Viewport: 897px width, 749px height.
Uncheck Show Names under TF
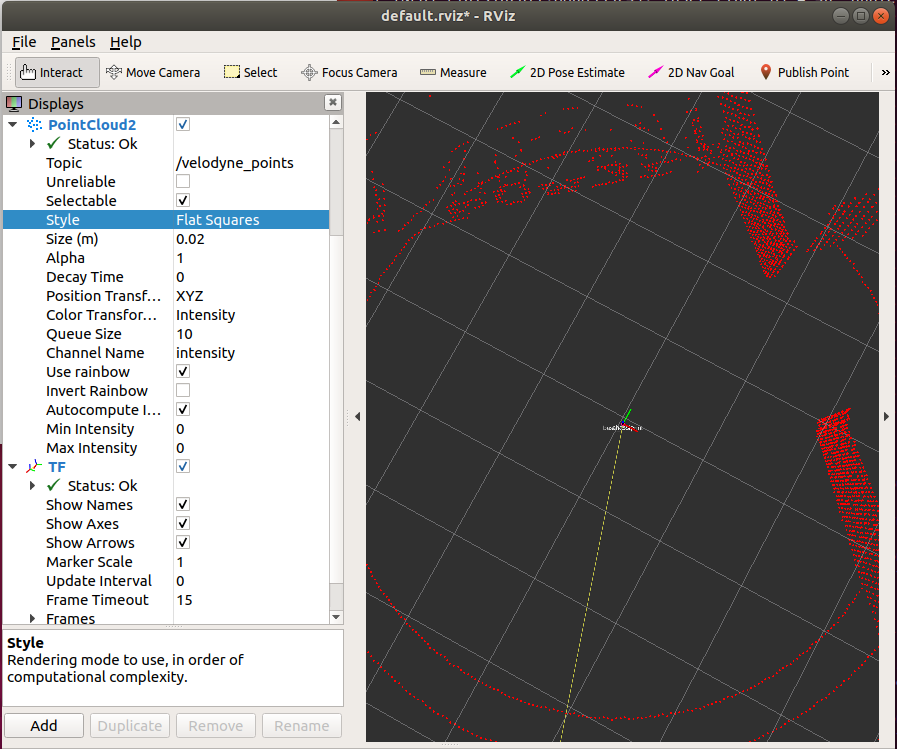[x=183, y=505]
